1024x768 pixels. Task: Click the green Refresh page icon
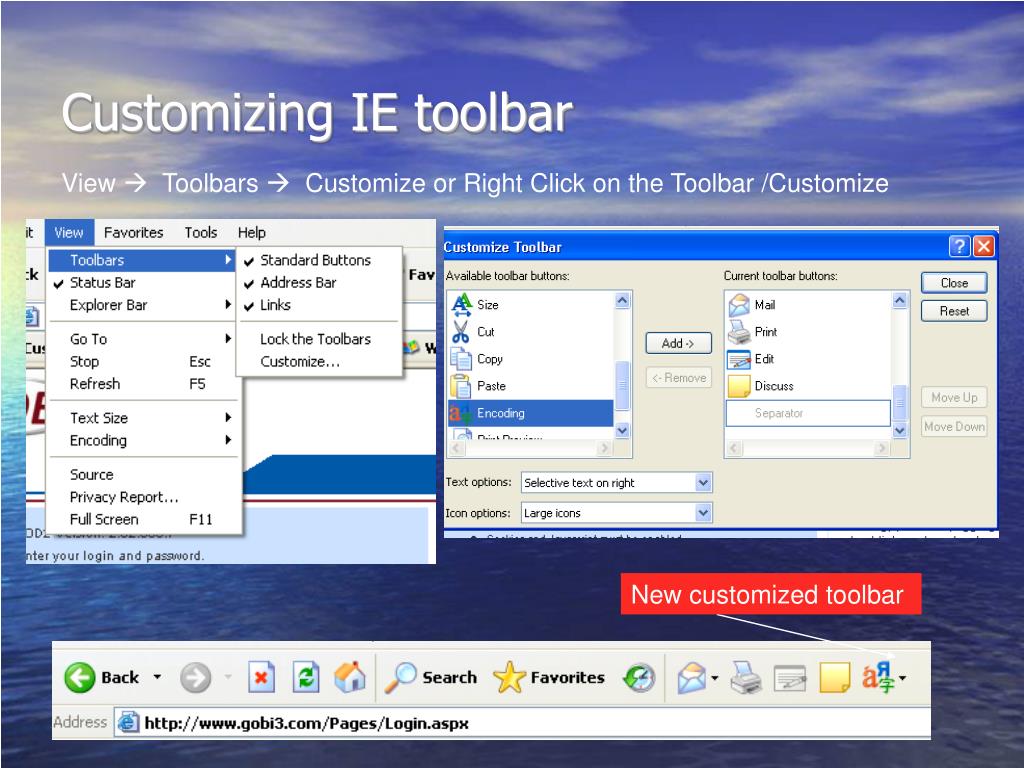coord(306,678)
